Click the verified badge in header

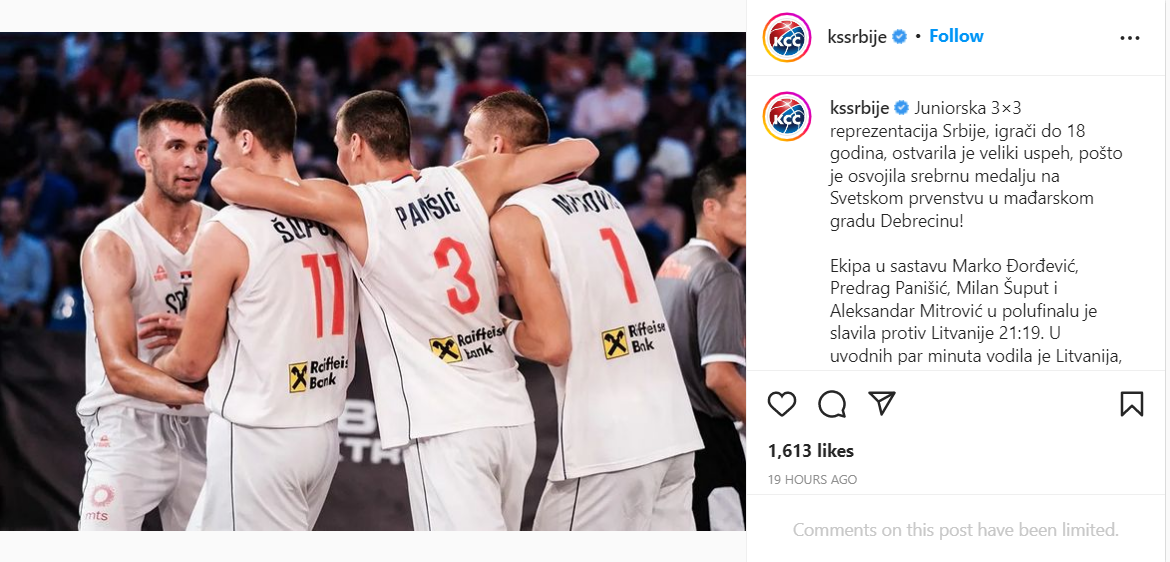[x=900, y=37]
